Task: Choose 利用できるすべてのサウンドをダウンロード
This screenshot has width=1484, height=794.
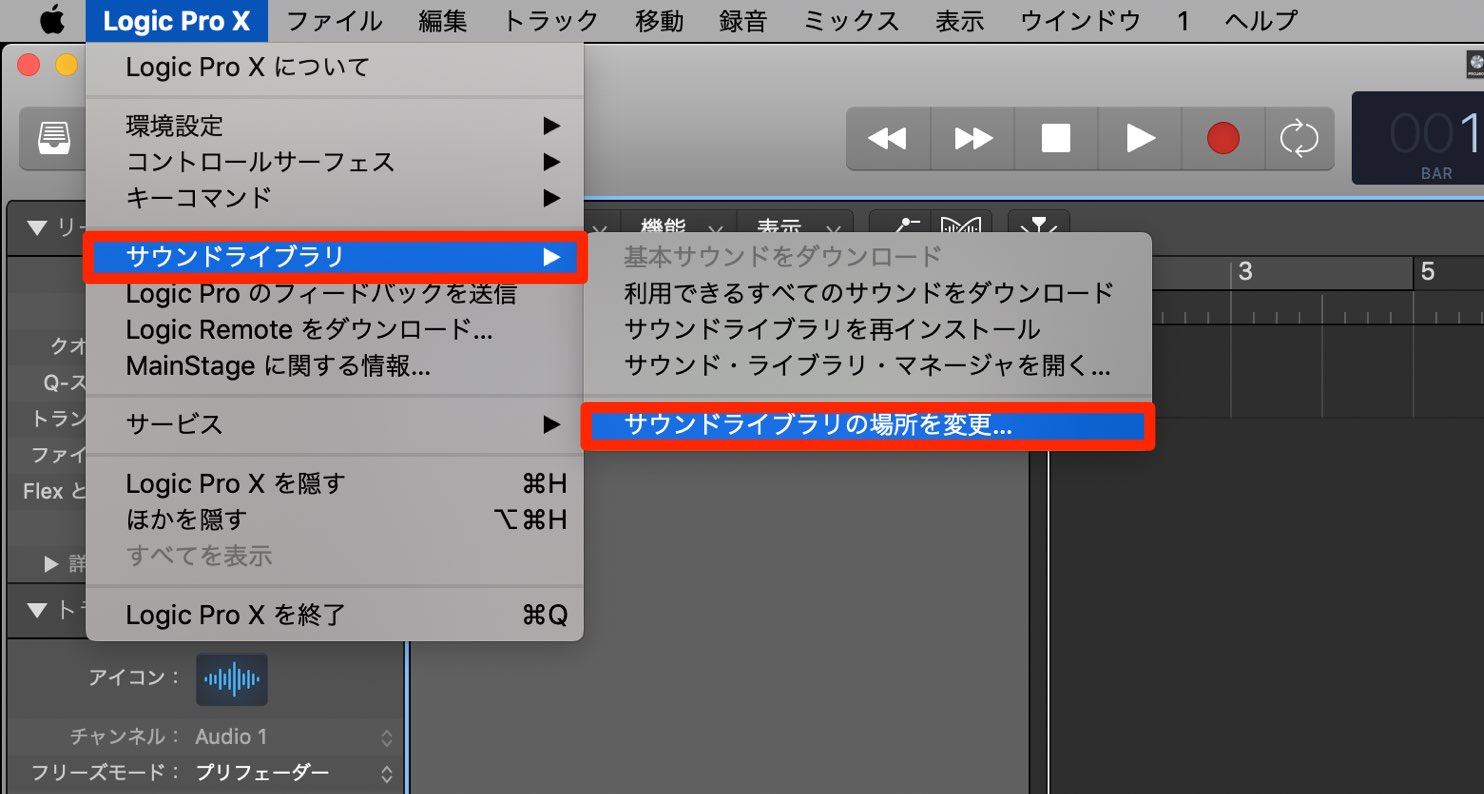Action: pos(868,293)
